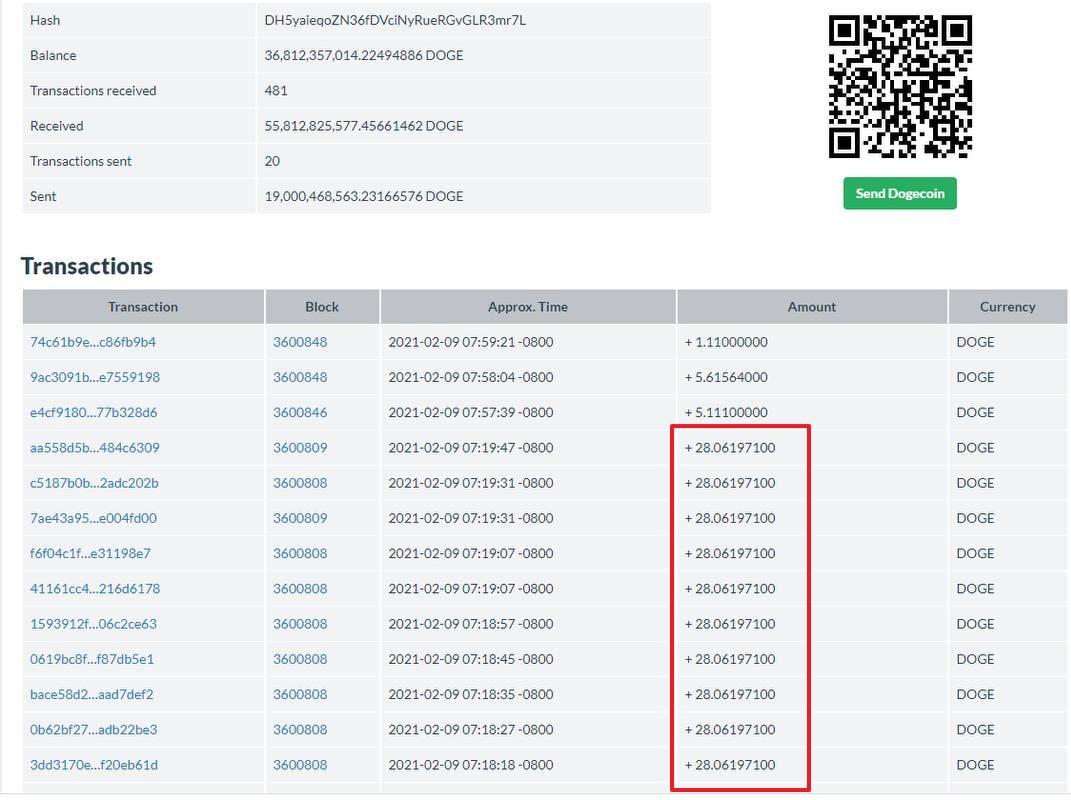The image size is (1071, 800).
Task: Open transaction c5187b0b...2adc202b
Action: (x=94, y=483)
